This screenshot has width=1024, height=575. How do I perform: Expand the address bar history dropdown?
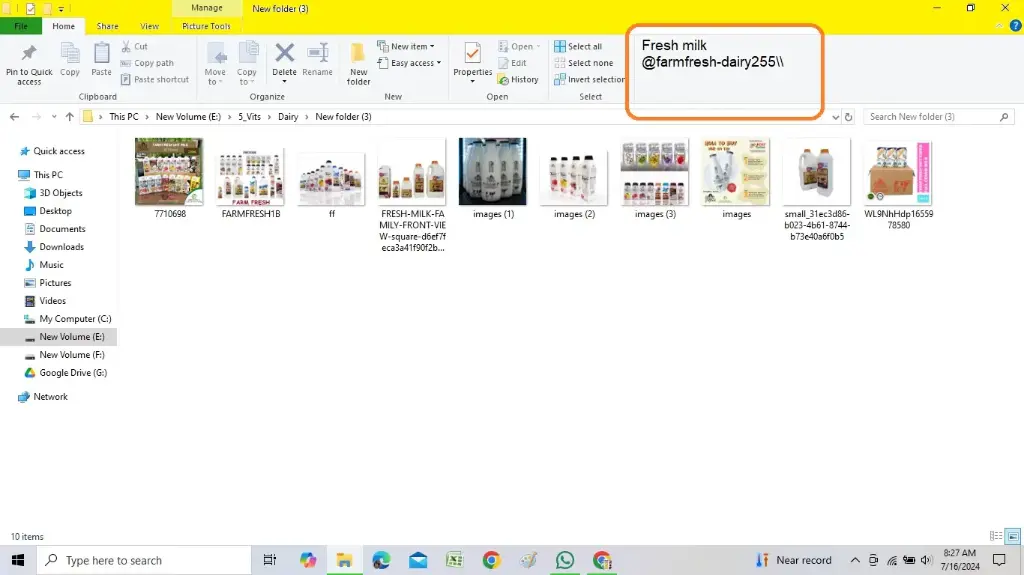[835, 117]
